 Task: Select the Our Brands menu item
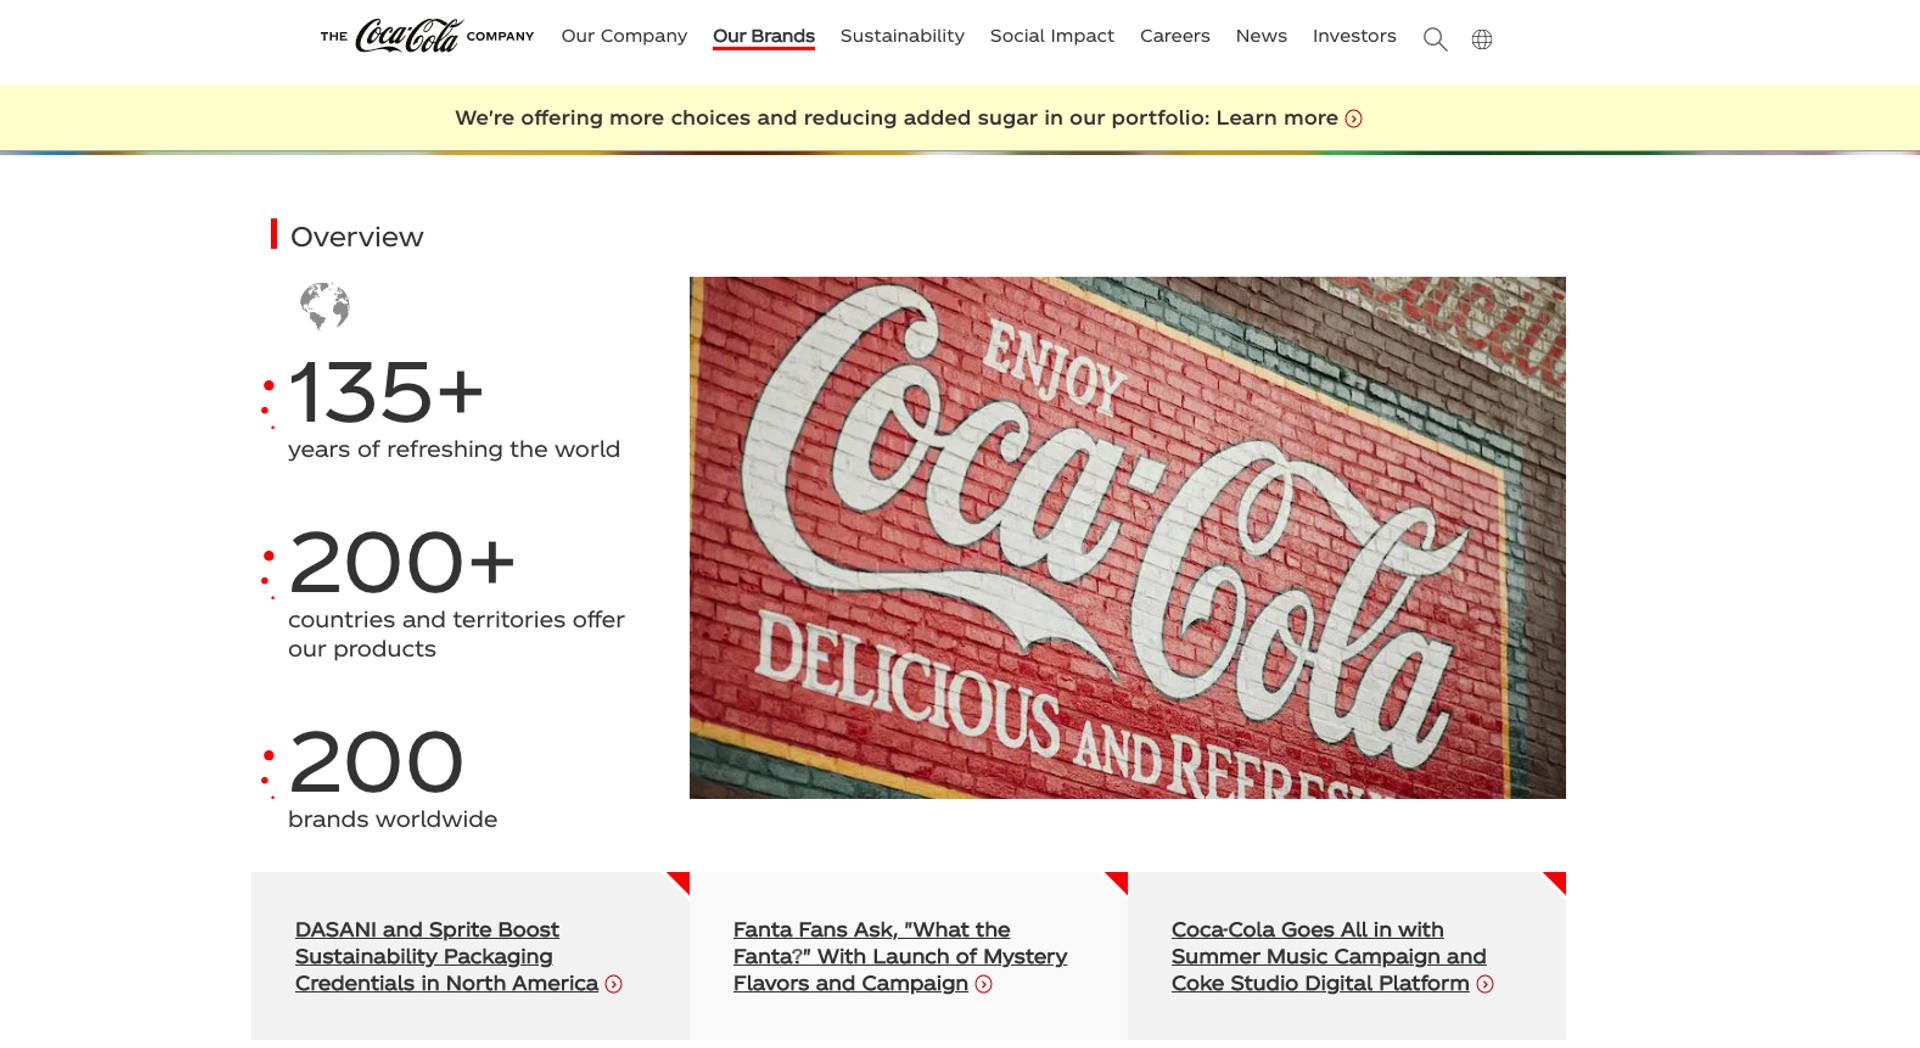pos(763,36)
